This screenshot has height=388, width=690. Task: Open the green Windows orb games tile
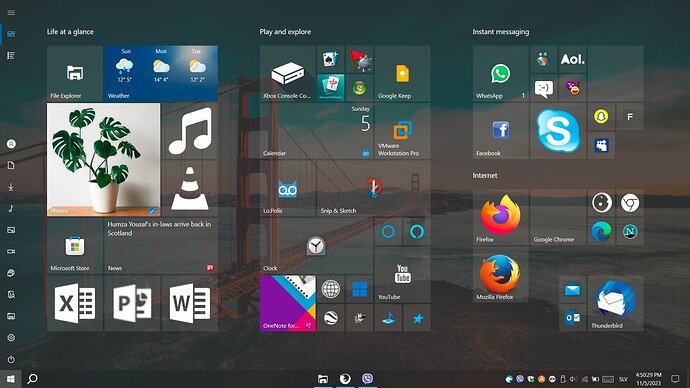point(360,88)
